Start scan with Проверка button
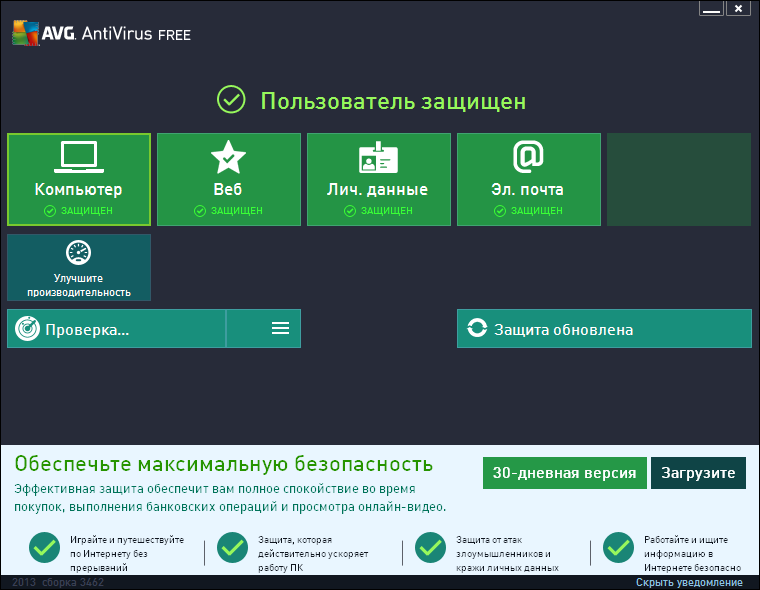The height and width of the screenshot is (590, 760). [116, 329]
